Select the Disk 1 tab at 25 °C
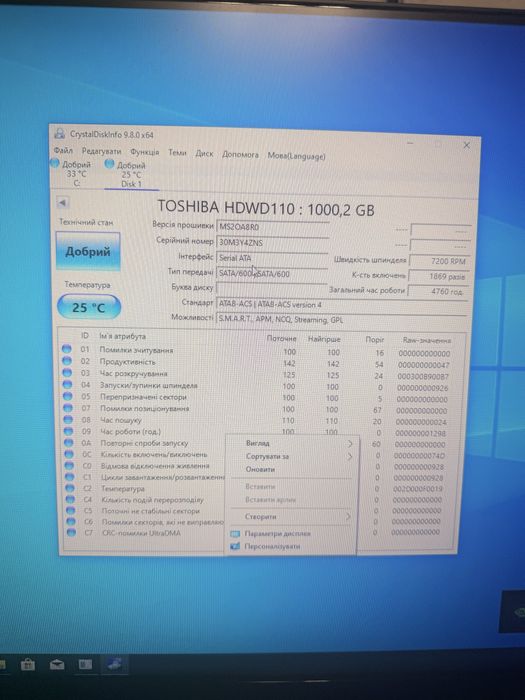Screen dimensions: 525x700 click(x=129, y=175)
